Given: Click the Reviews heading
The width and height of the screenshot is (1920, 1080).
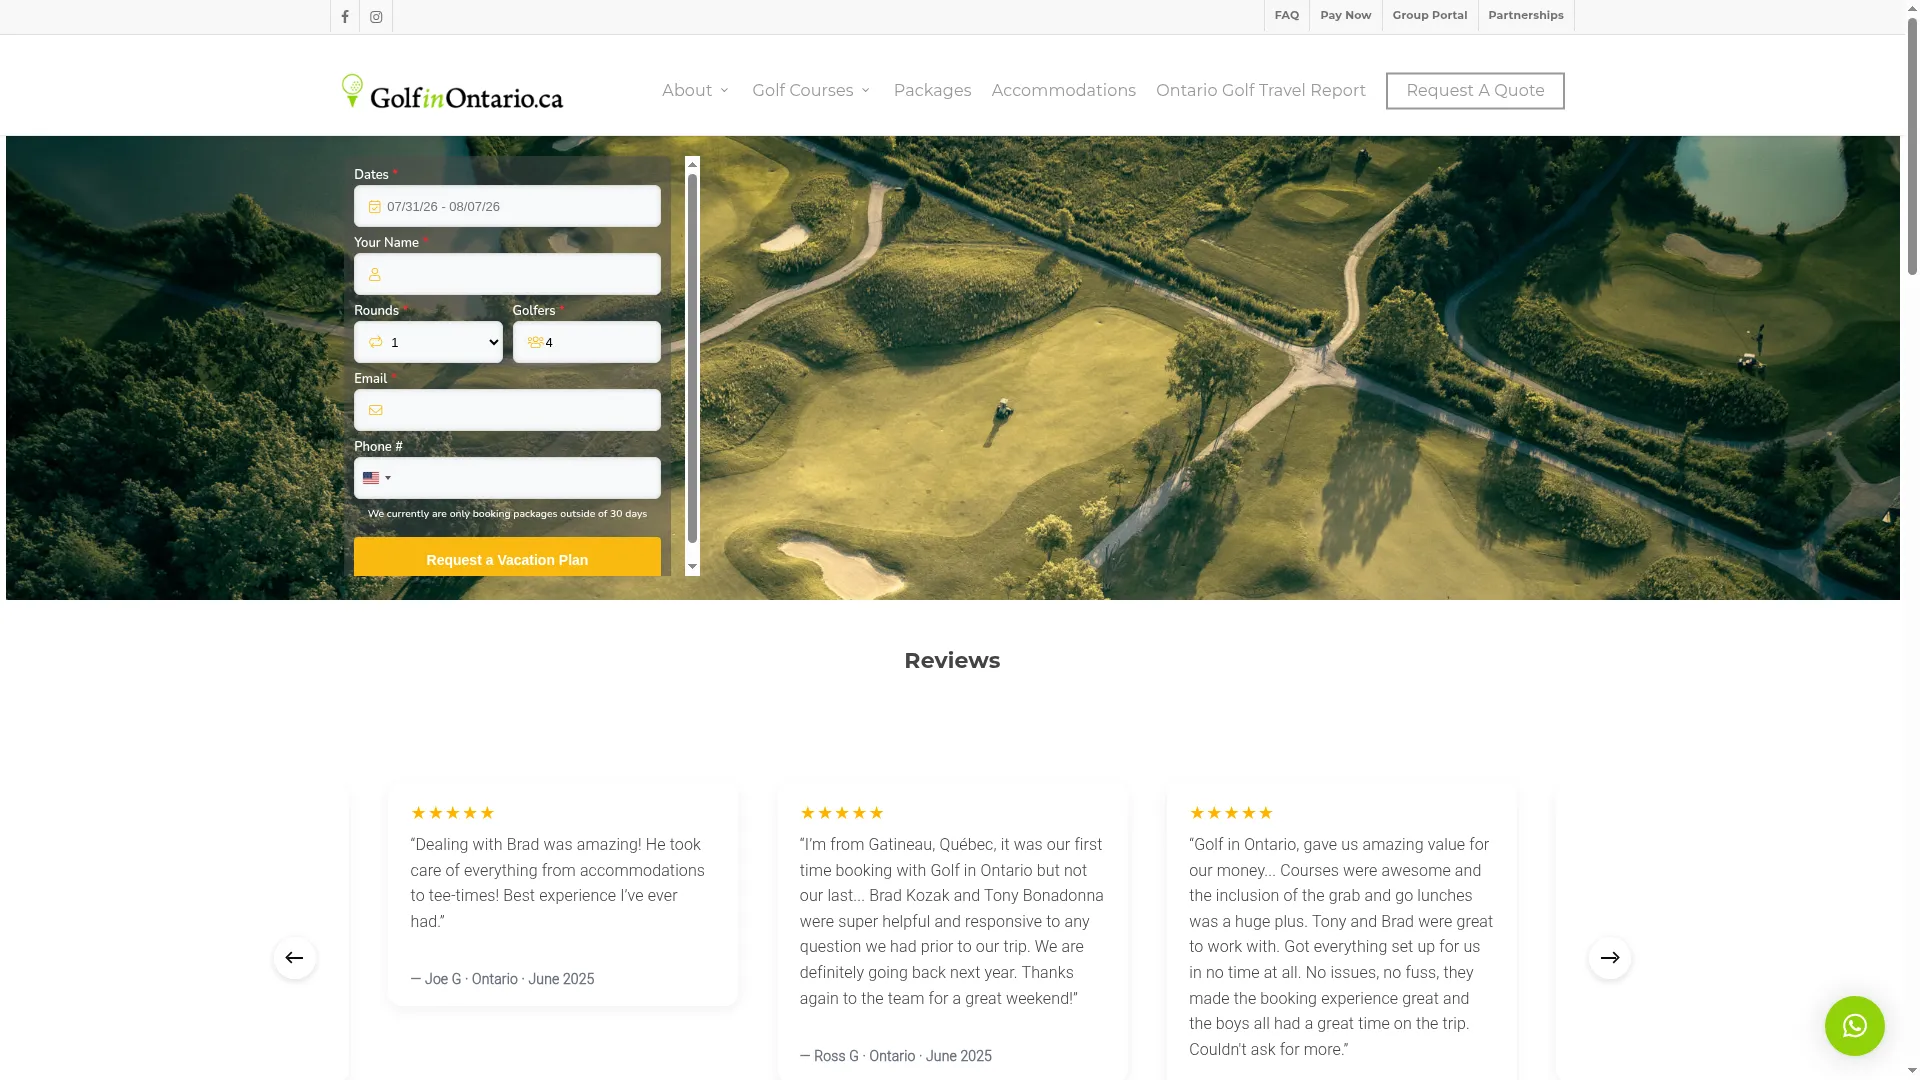Looking at the screenshot, I should coord(952,661).
